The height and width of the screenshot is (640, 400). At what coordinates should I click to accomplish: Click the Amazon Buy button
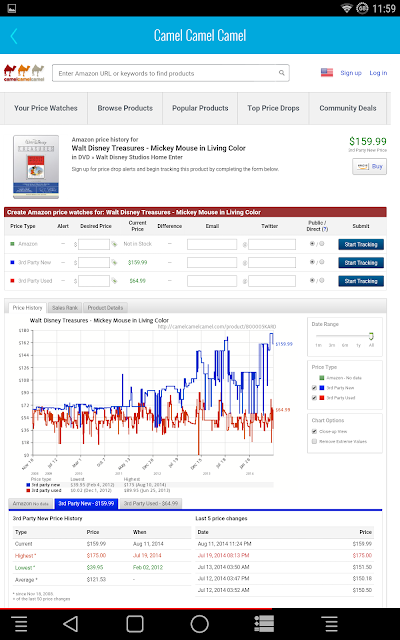pyautogui.click(x=369, y=167)
